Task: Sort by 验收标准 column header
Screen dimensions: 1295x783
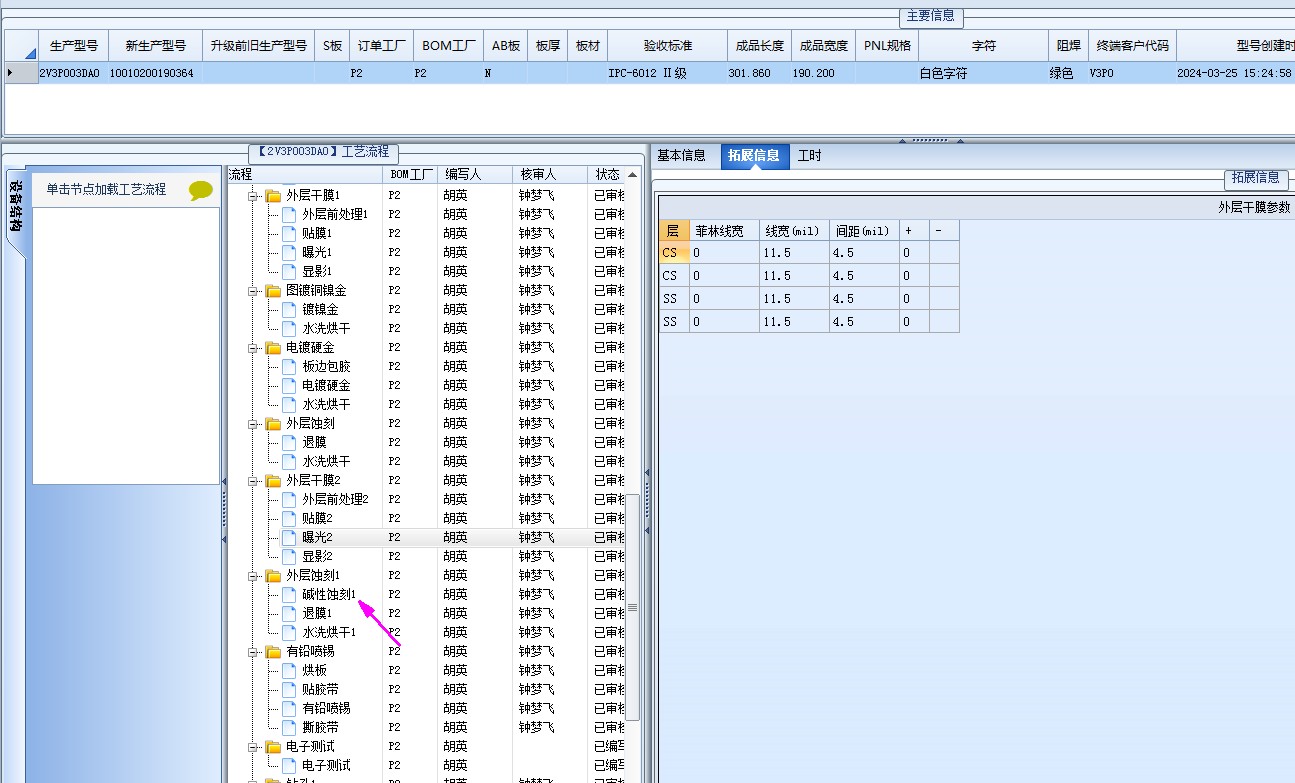Action: point(668,46)
